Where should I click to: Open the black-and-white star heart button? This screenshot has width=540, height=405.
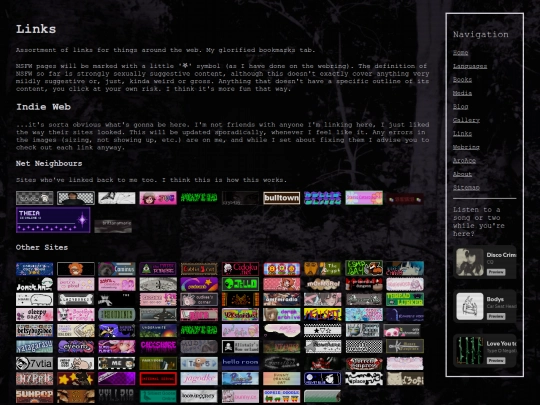coord(323,330)
